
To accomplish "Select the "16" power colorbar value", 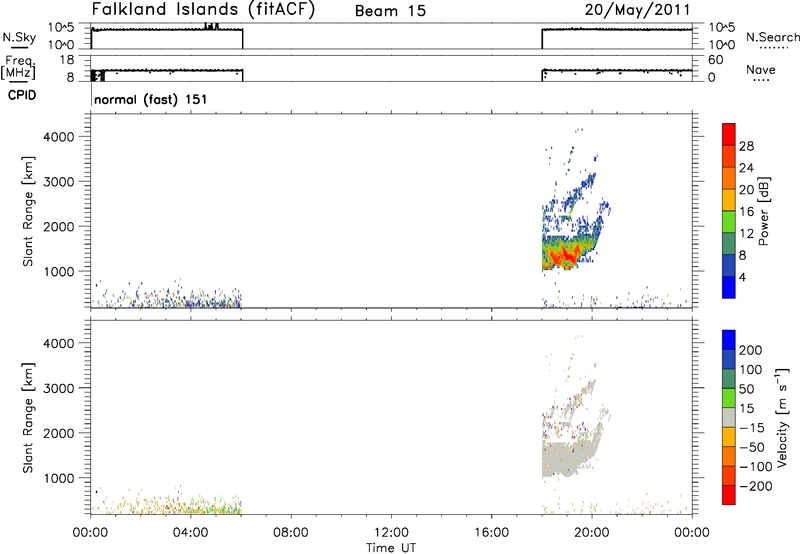I will pos(746,212).
